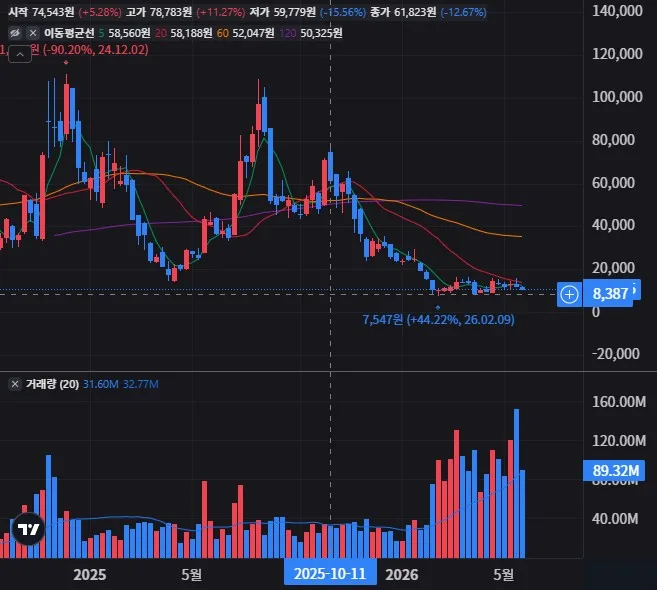Click the 120.00M volume axis label
Screen dimensions: 657x590
(x=619, y=441)
